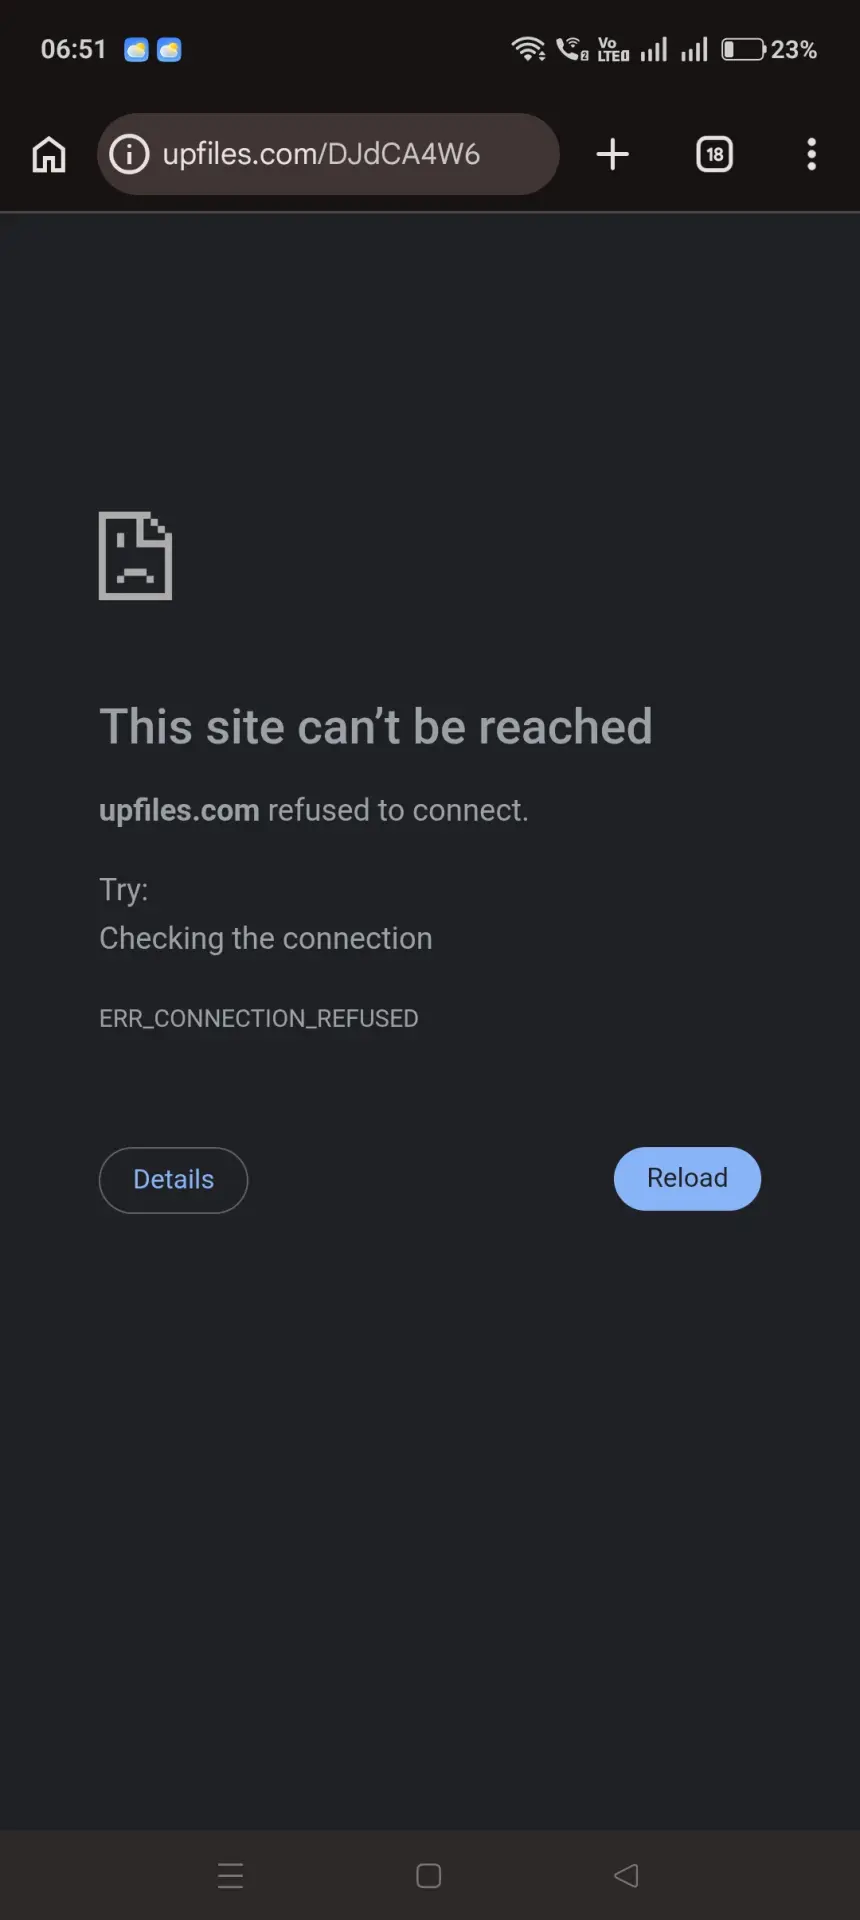The height and width of the screenshot is (1920, 860).
Task: Open a new tab with plus icon
Action: 612,154
